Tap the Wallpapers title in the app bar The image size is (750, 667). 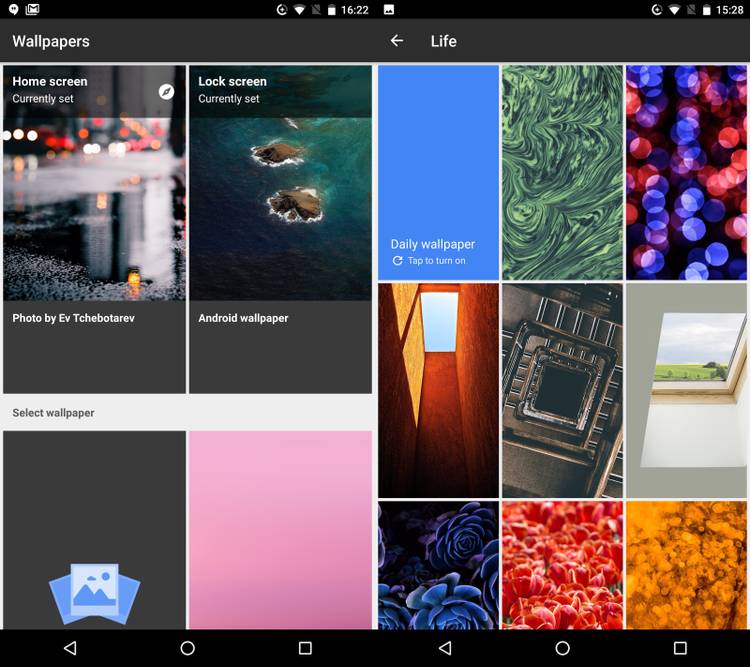pyautogui.click(x=51, y=41)
